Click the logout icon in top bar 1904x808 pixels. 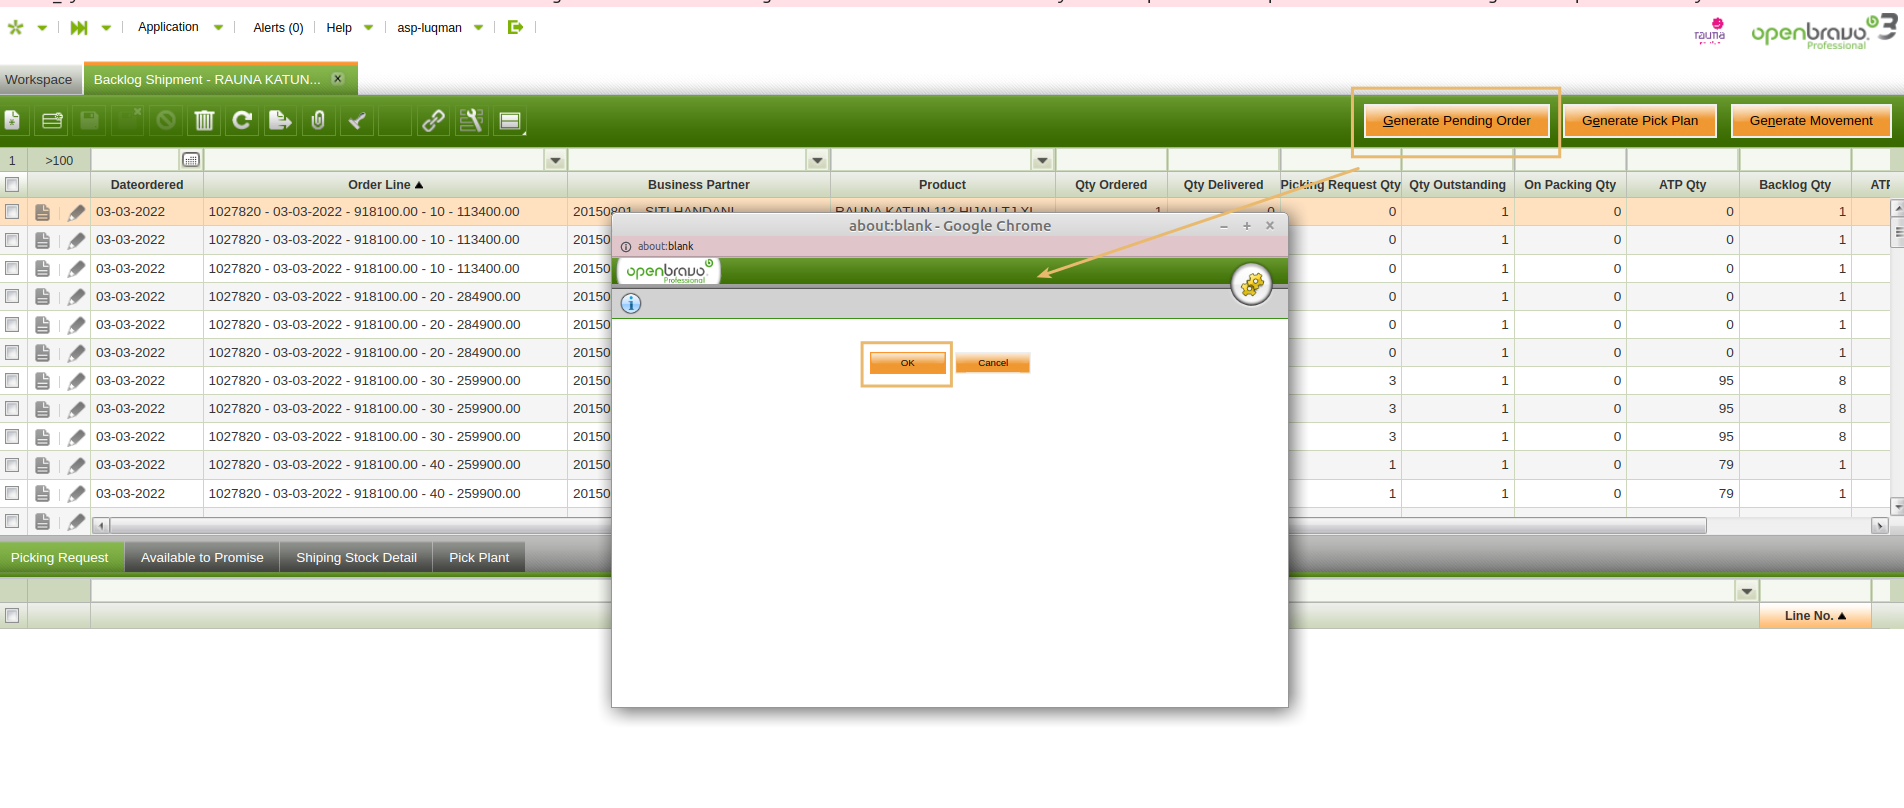tap(515, 27)
